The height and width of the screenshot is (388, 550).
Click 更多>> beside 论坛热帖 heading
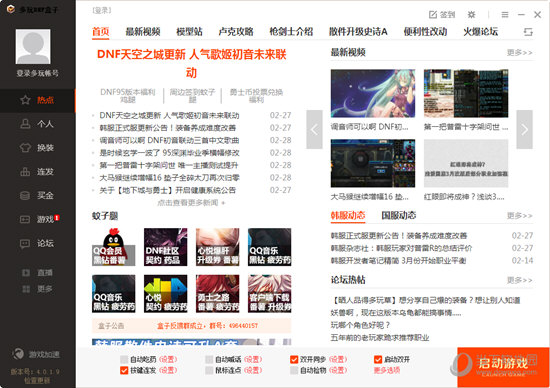click(519, 280)
